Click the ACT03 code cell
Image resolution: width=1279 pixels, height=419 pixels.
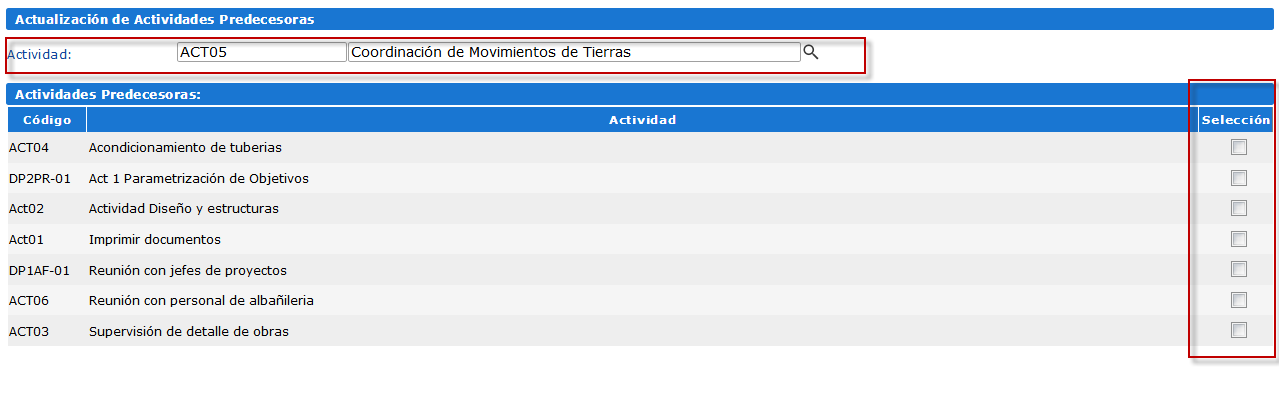29,331
